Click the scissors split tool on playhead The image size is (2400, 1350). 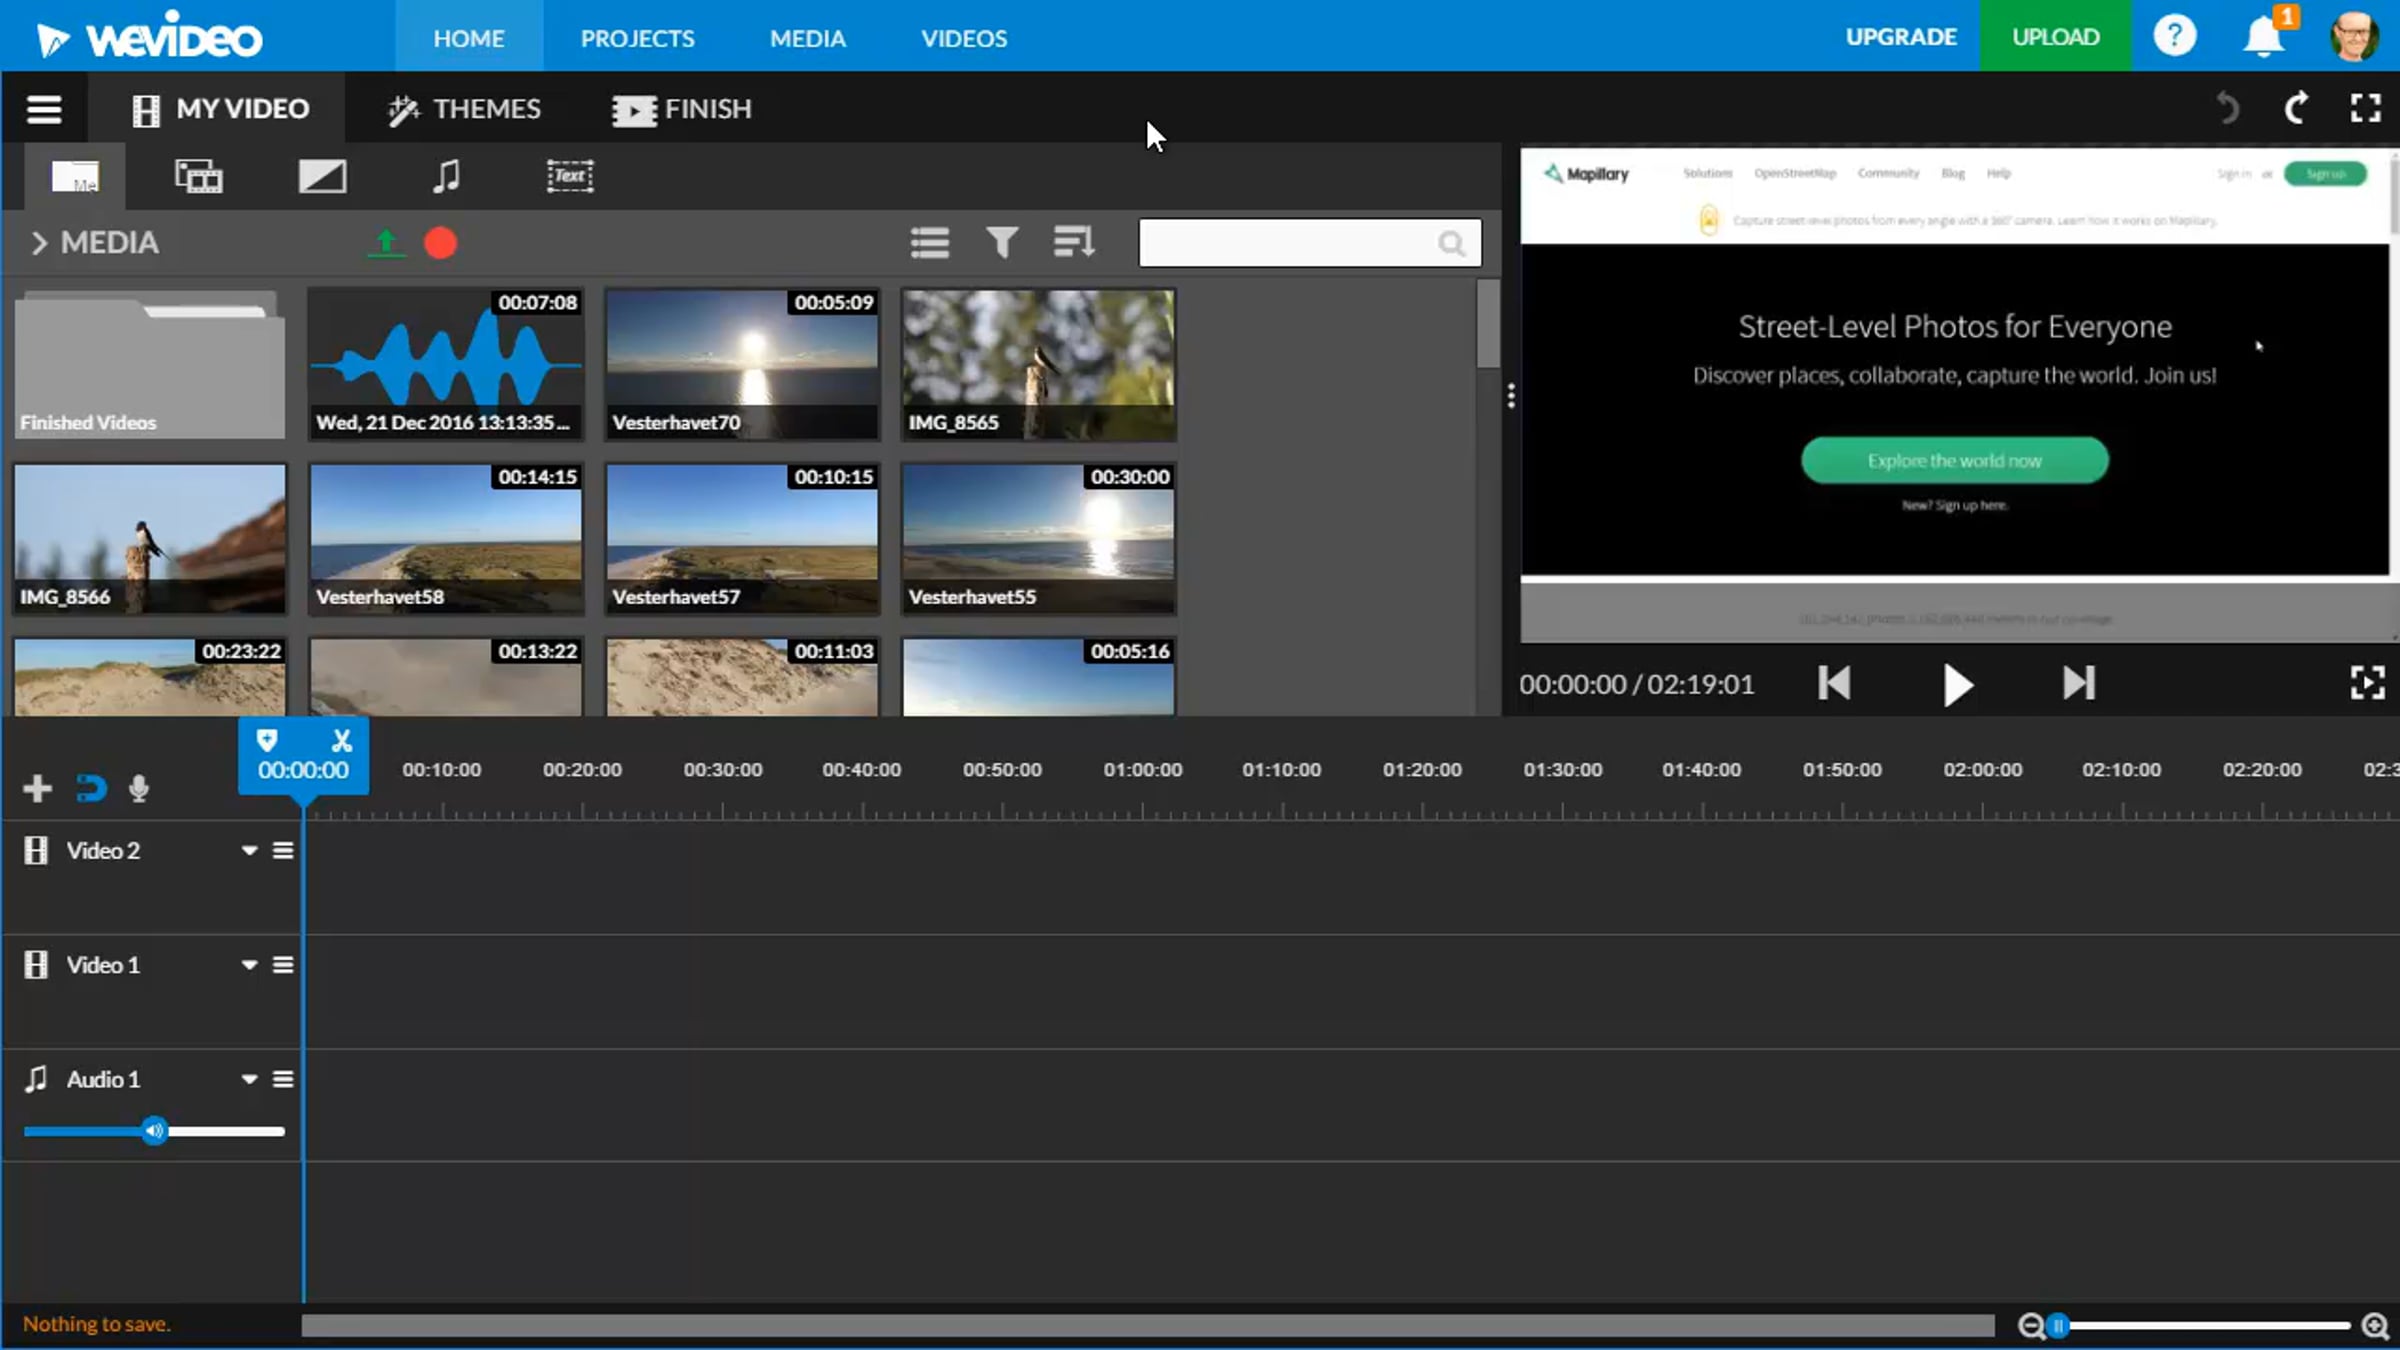[x=342, y=741]
